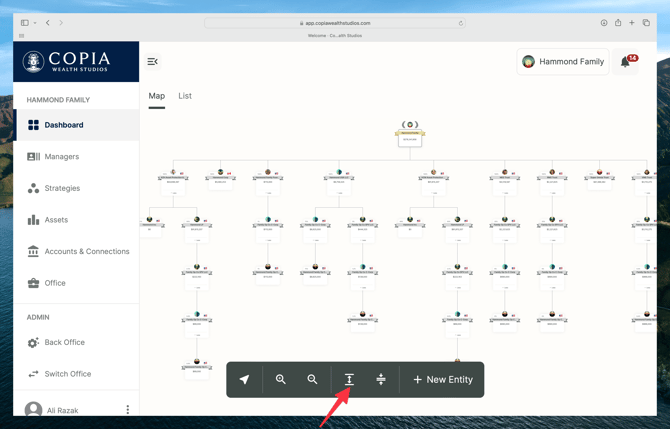The height and width of the screenshot is (429, 670).
Task: Click the expand vertical spacing icon
Action: tap(349, 380)
